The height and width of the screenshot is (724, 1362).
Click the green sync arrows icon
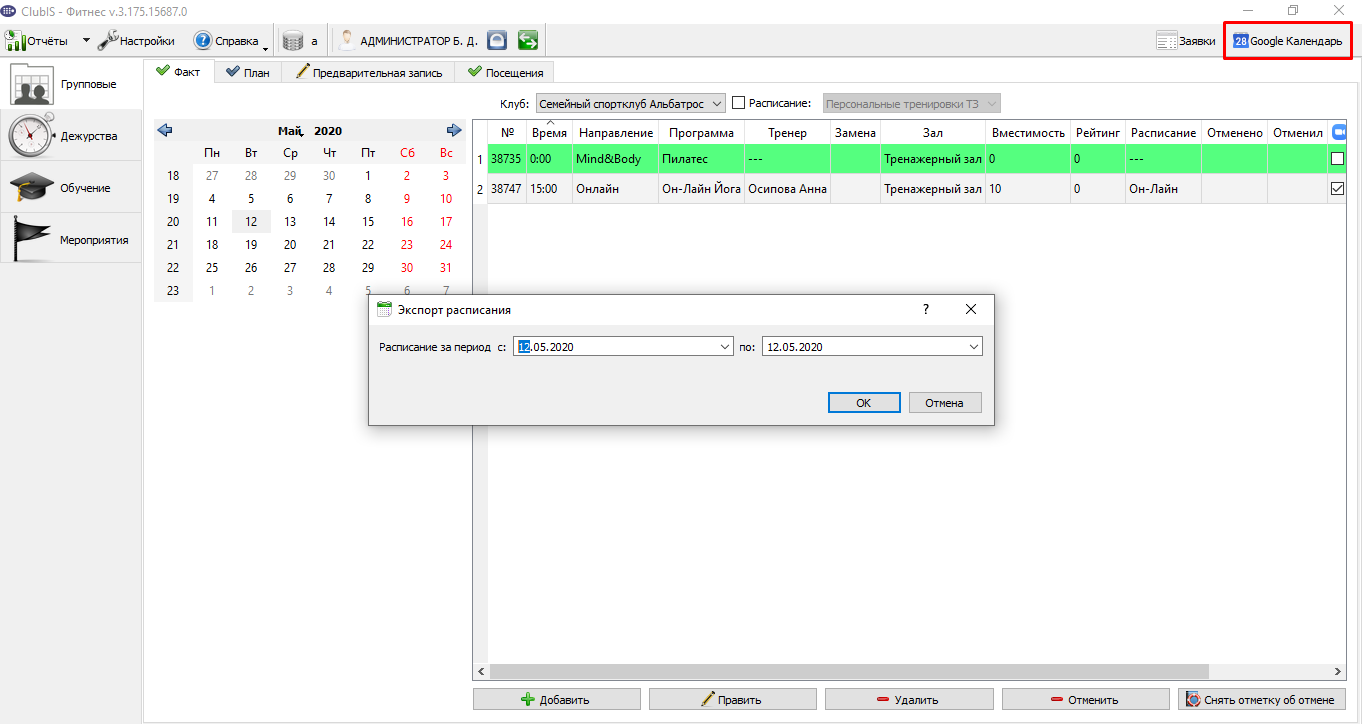(x=528, y=41)
